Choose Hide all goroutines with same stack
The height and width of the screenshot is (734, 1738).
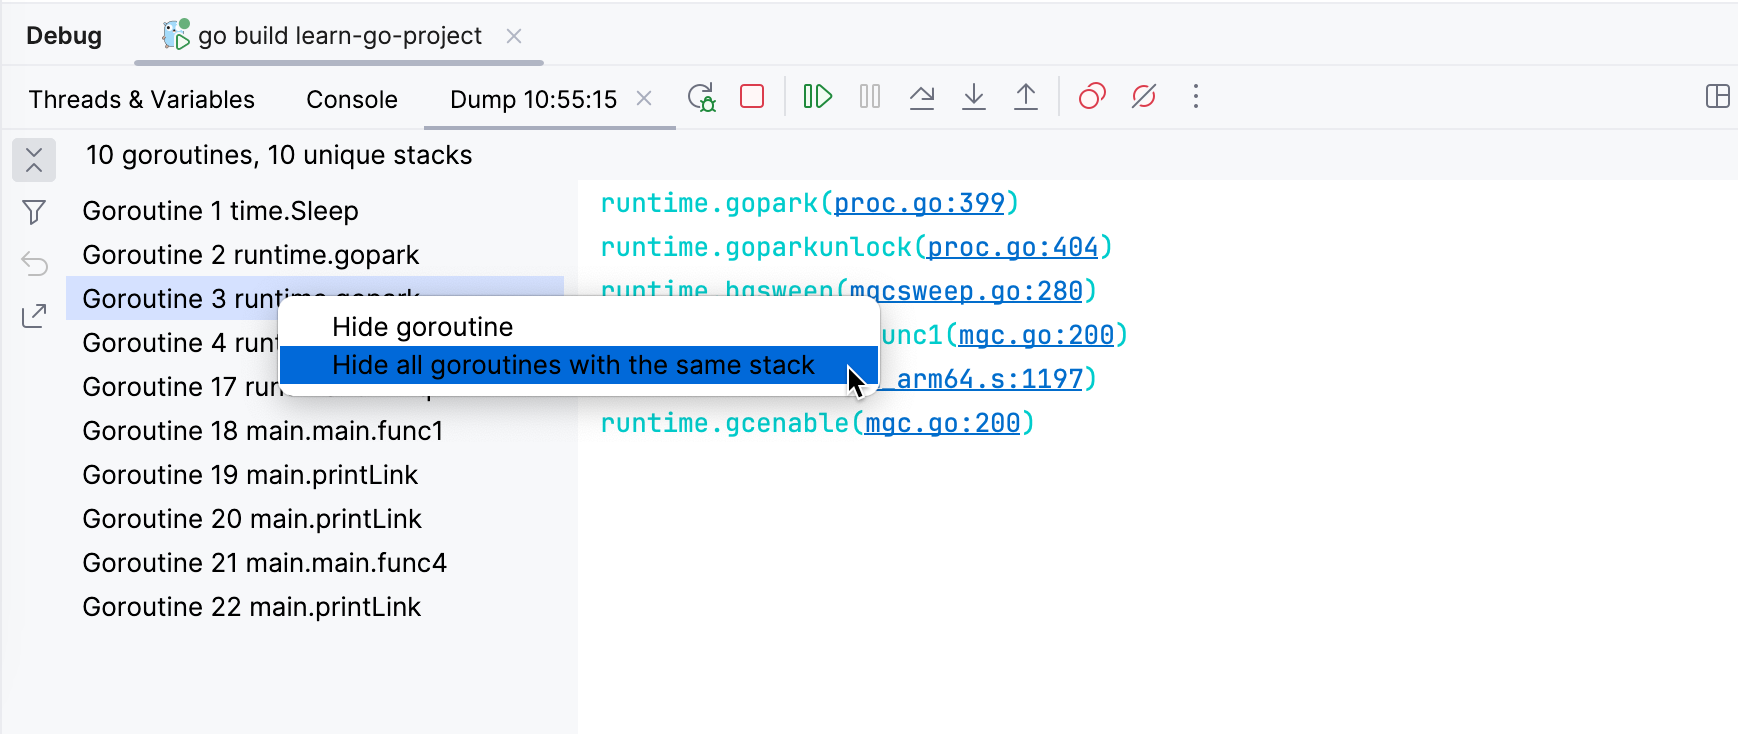[x=579, y=365]
